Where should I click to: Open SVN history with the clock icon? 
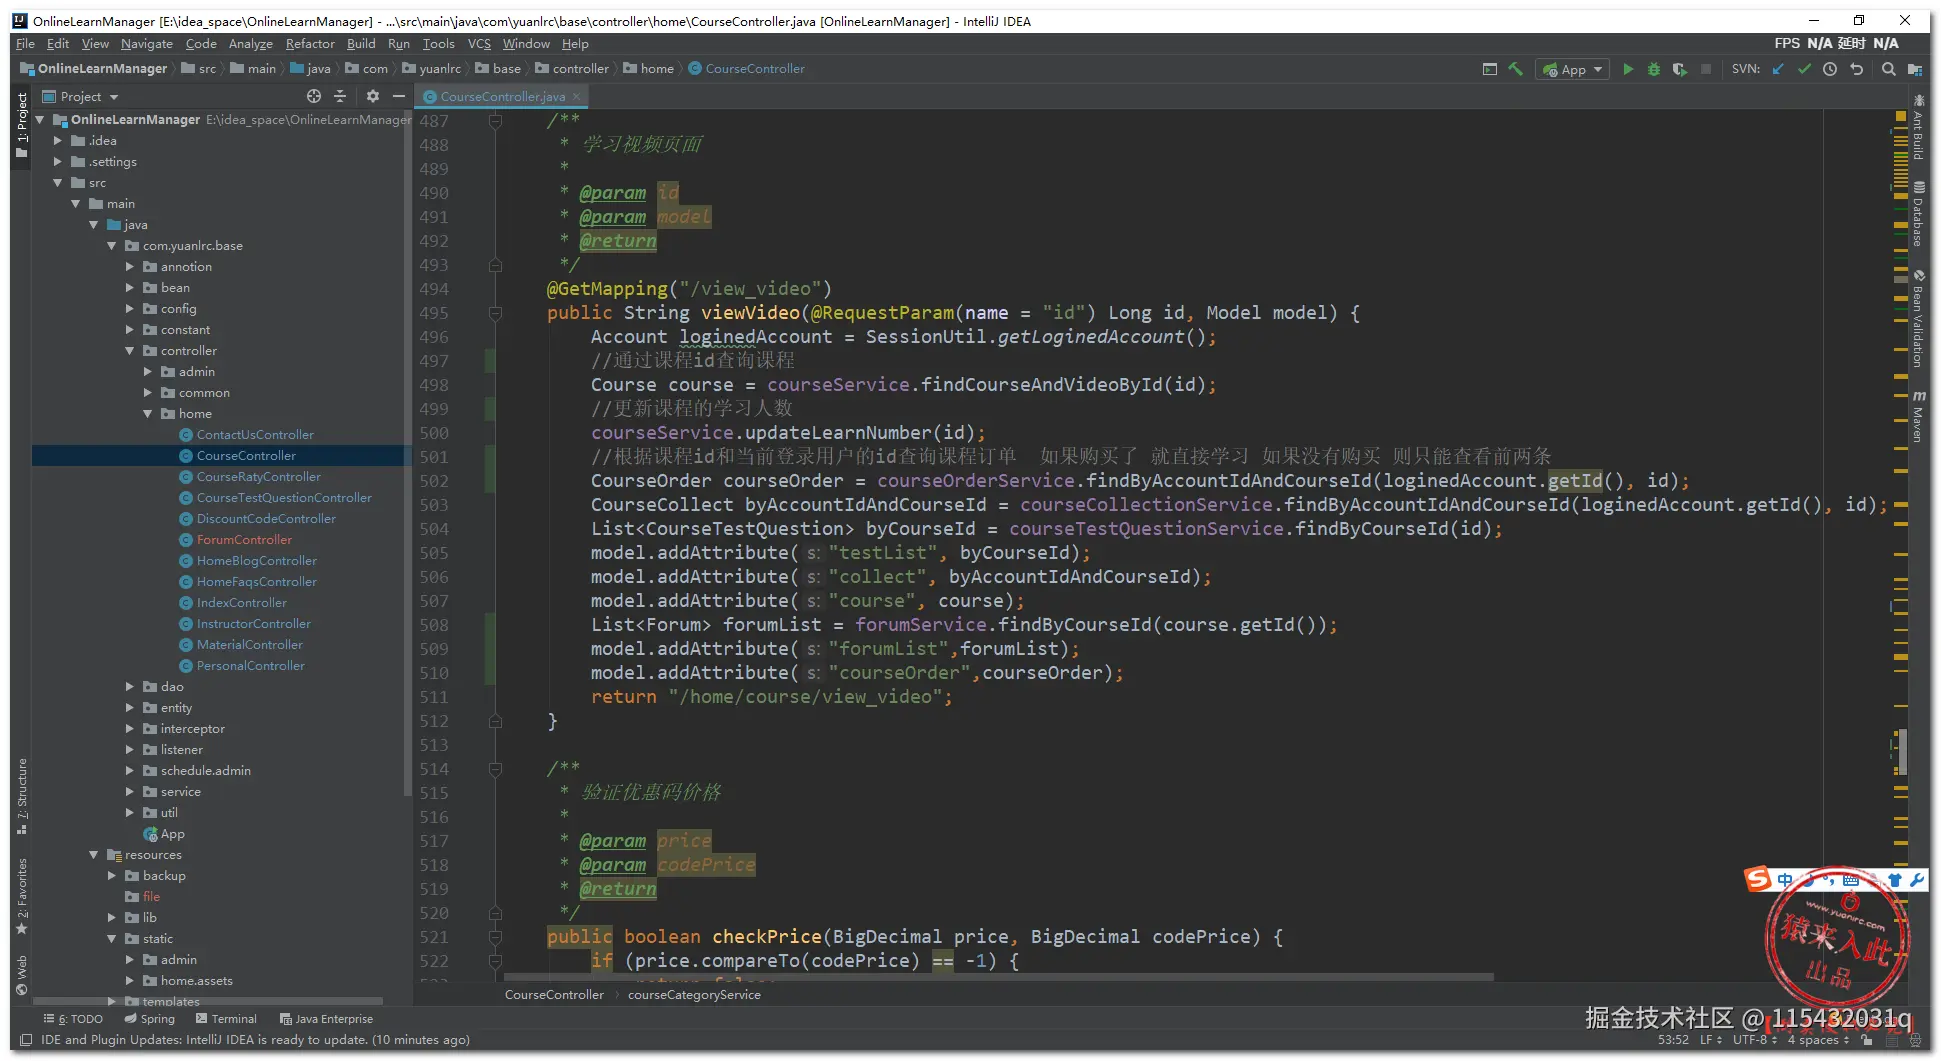1830,69
